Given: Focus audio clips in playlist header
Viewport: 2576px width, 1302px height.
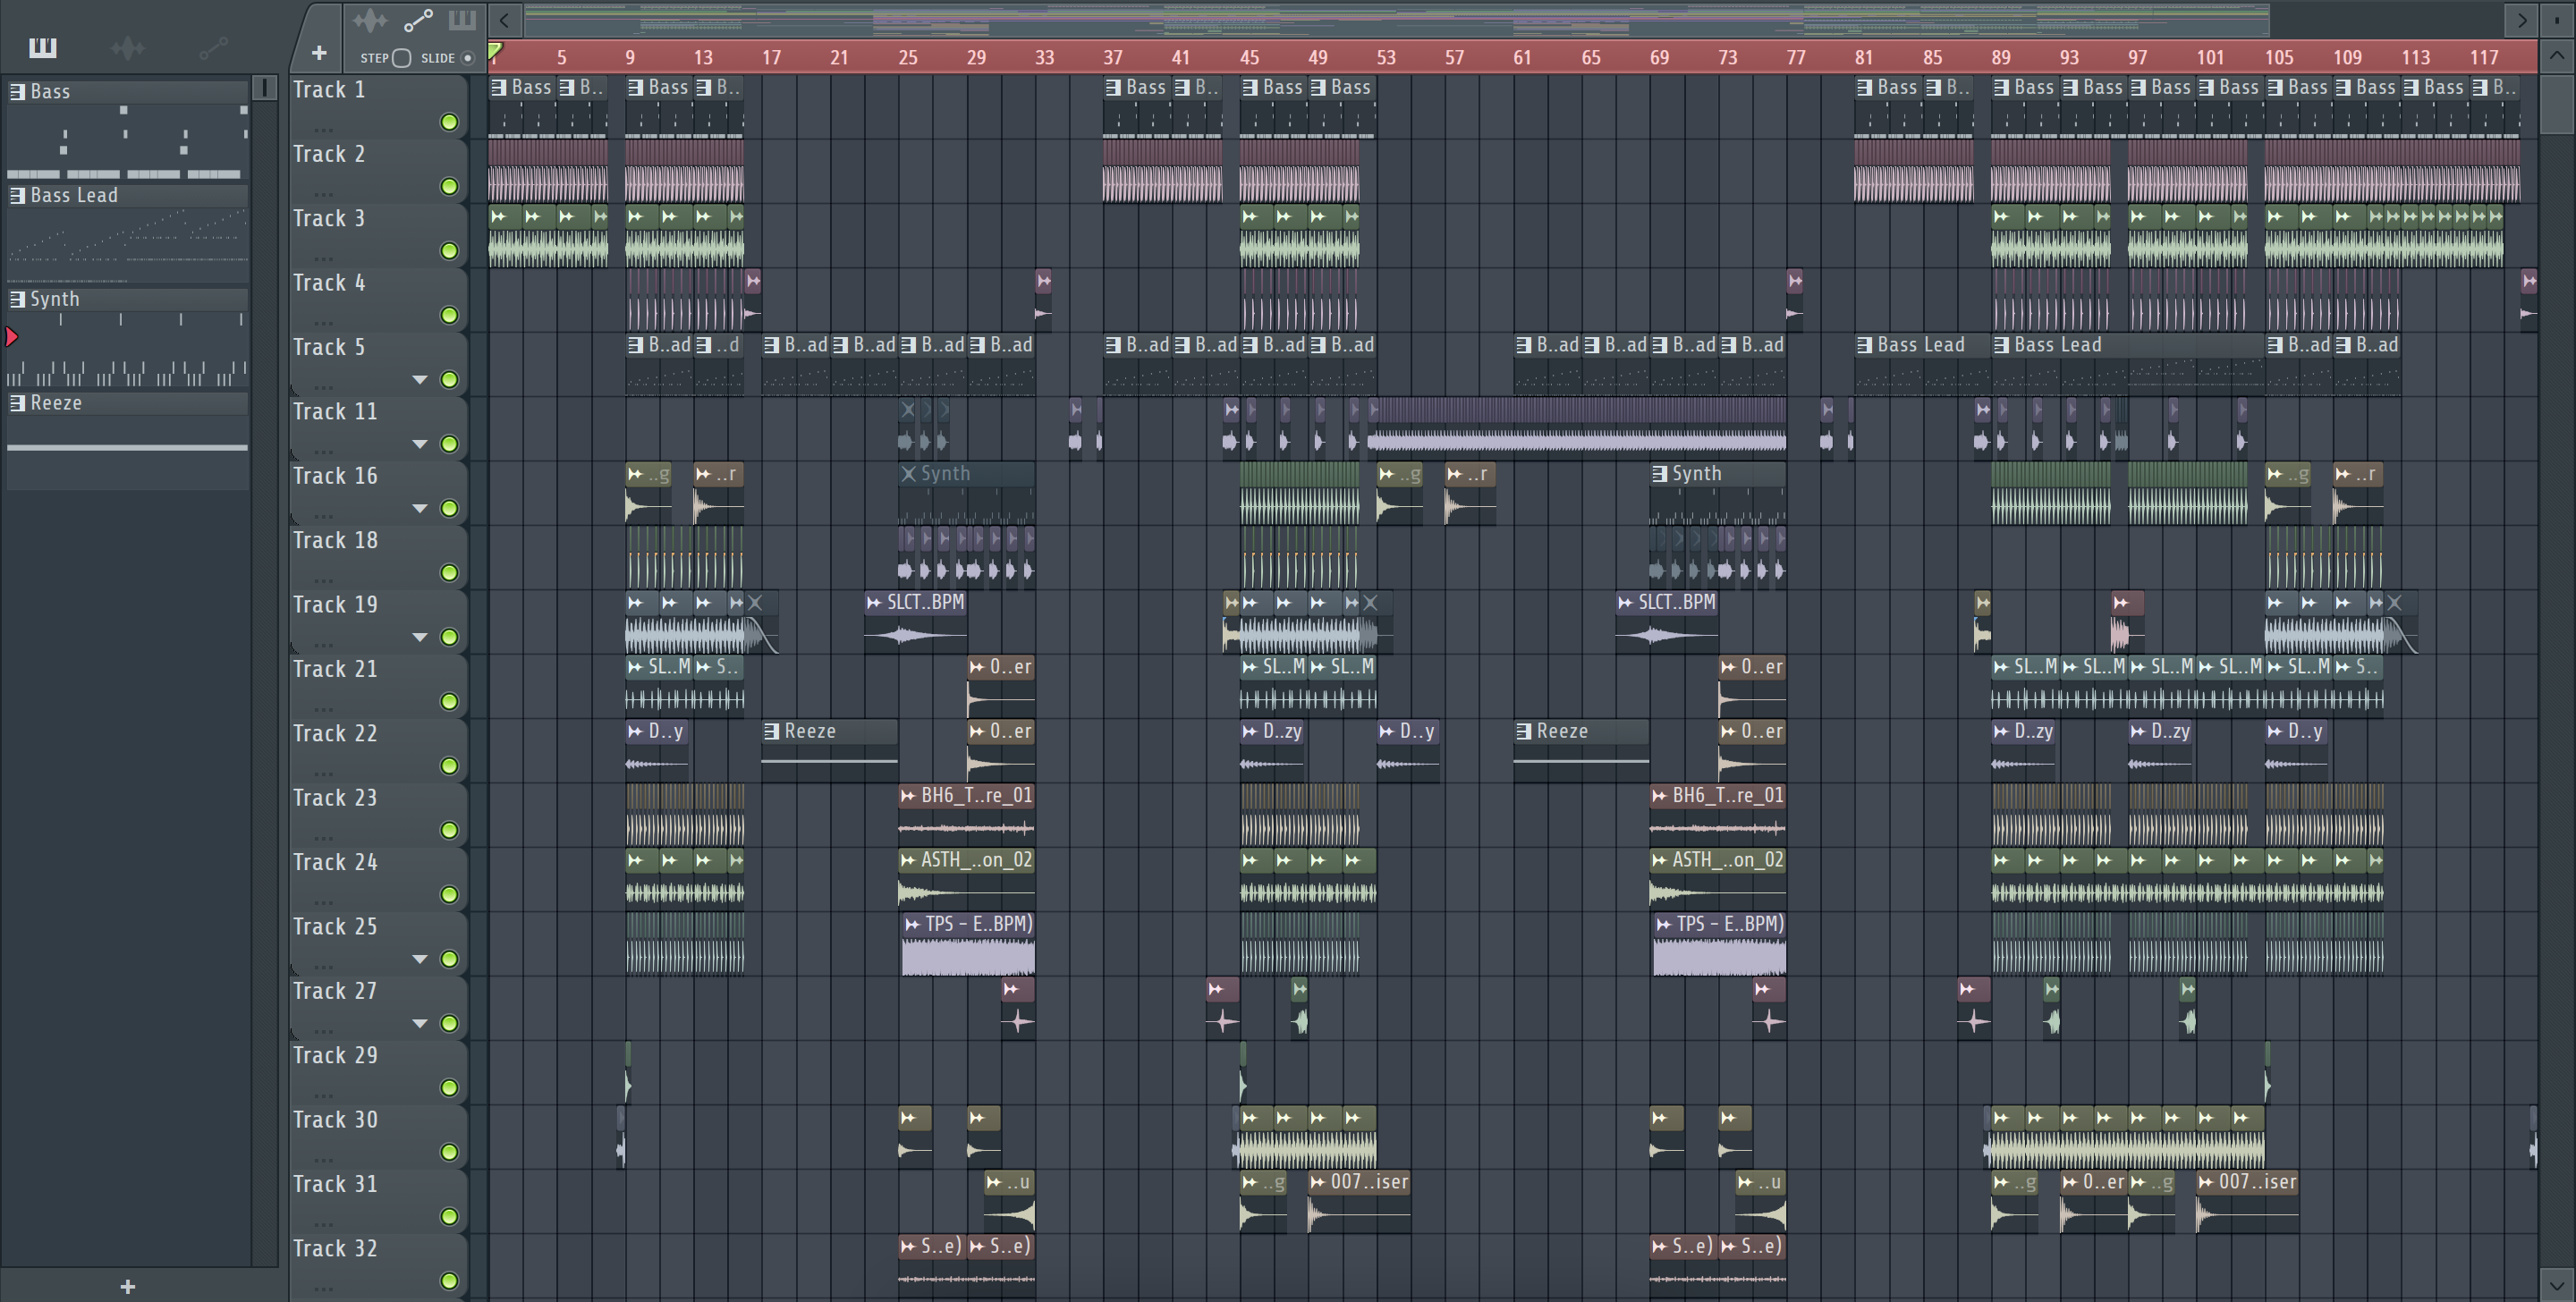Looking at the screenshot, I should point(369,20).
